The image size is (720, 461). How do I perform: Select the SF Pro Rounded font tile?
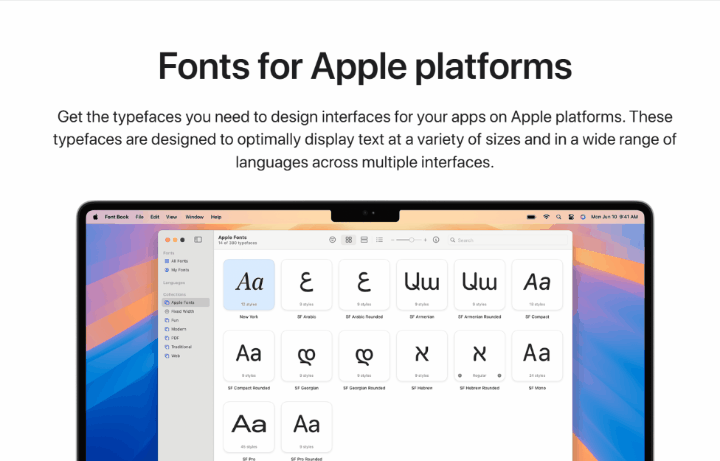click(x=307, y=427)
